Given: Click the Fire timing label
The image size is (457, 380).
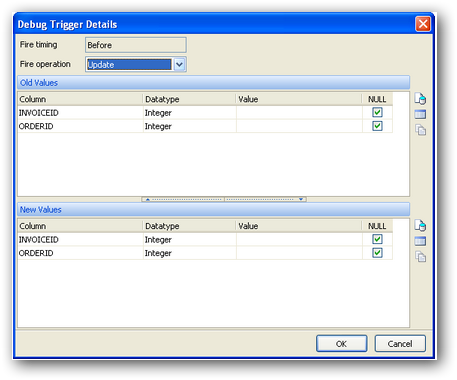Looking at the screenshot, I should 38,45.
